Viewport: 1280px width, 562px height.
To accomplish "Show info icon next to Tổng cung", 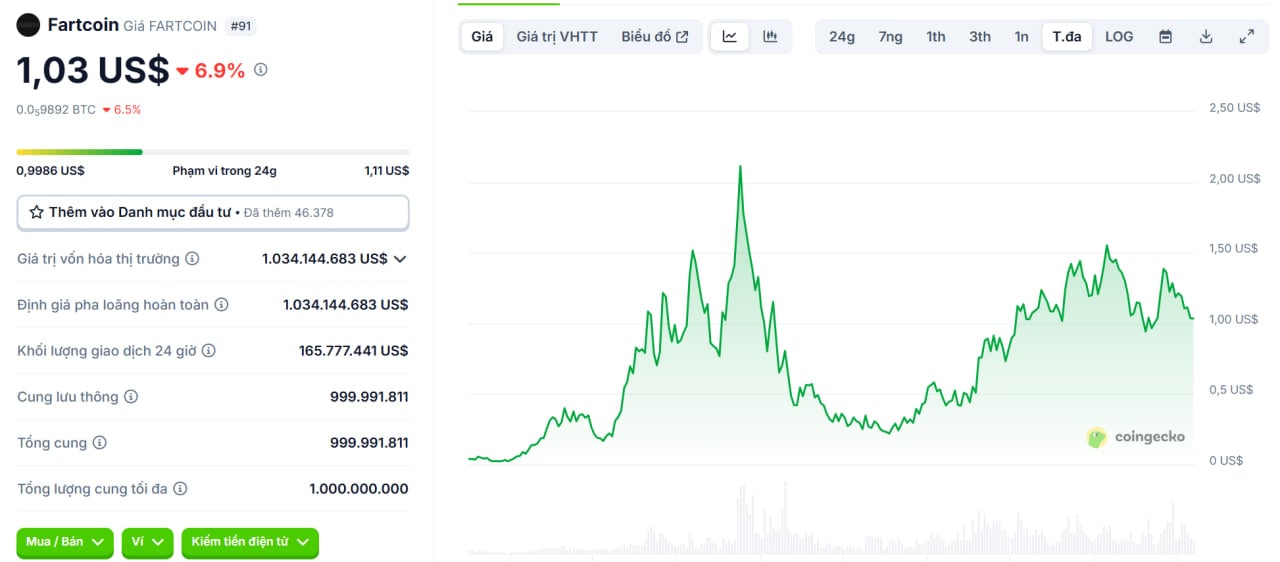I will tap(100, 443).
